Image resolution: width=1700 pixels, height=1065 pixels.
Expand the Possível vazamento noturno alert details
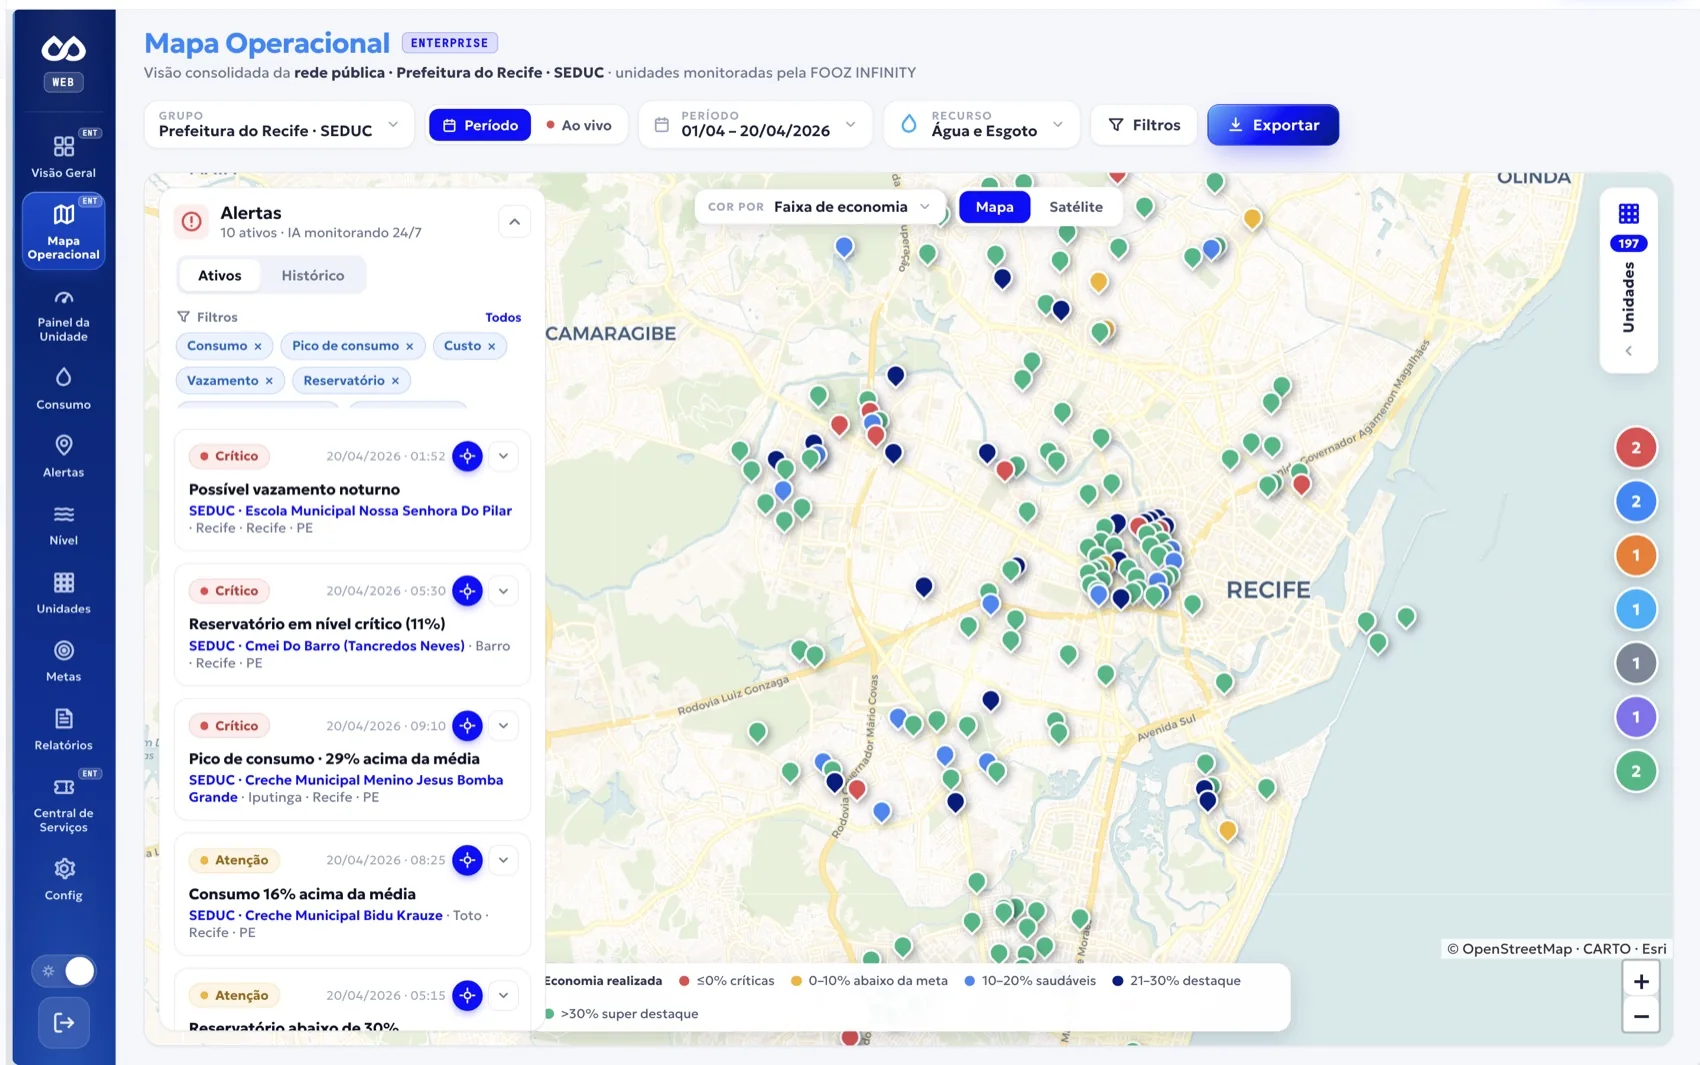tap(504, 456)
